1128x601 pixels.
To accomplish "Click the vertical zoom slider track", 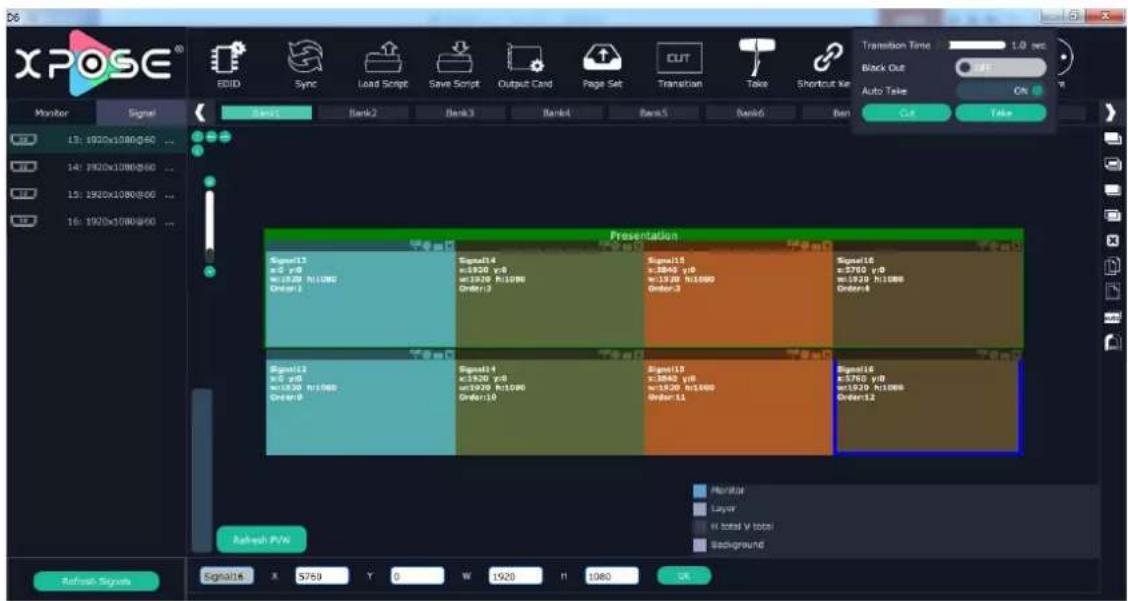I will coord(210,226).
